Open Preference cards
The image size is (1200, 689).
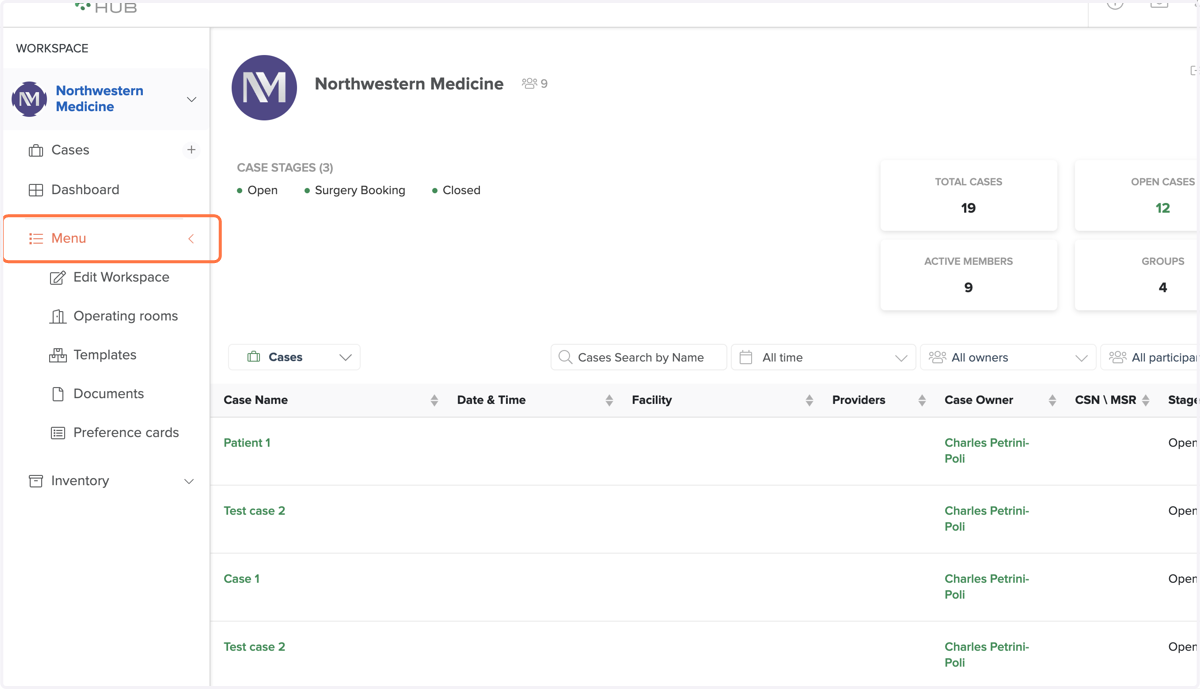click(x=126, y=433)
